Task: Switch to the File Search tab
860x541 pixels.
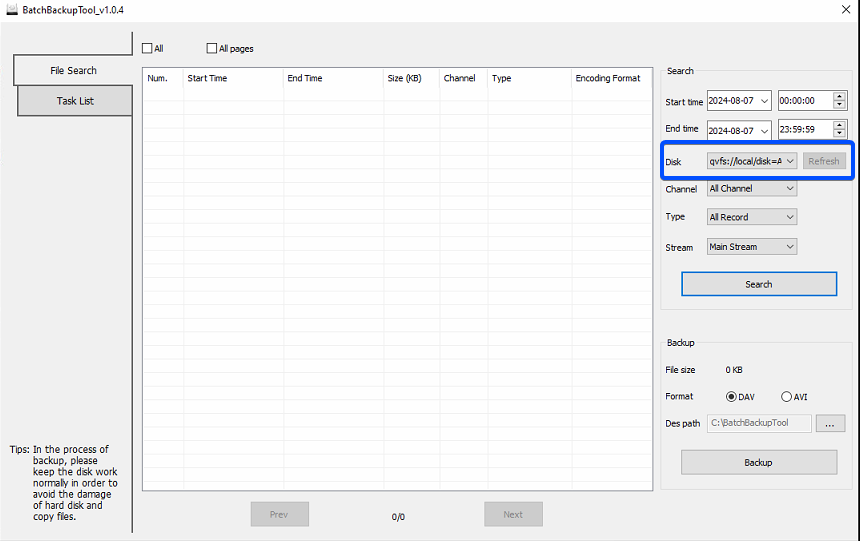Action: (x=73, y=71)
